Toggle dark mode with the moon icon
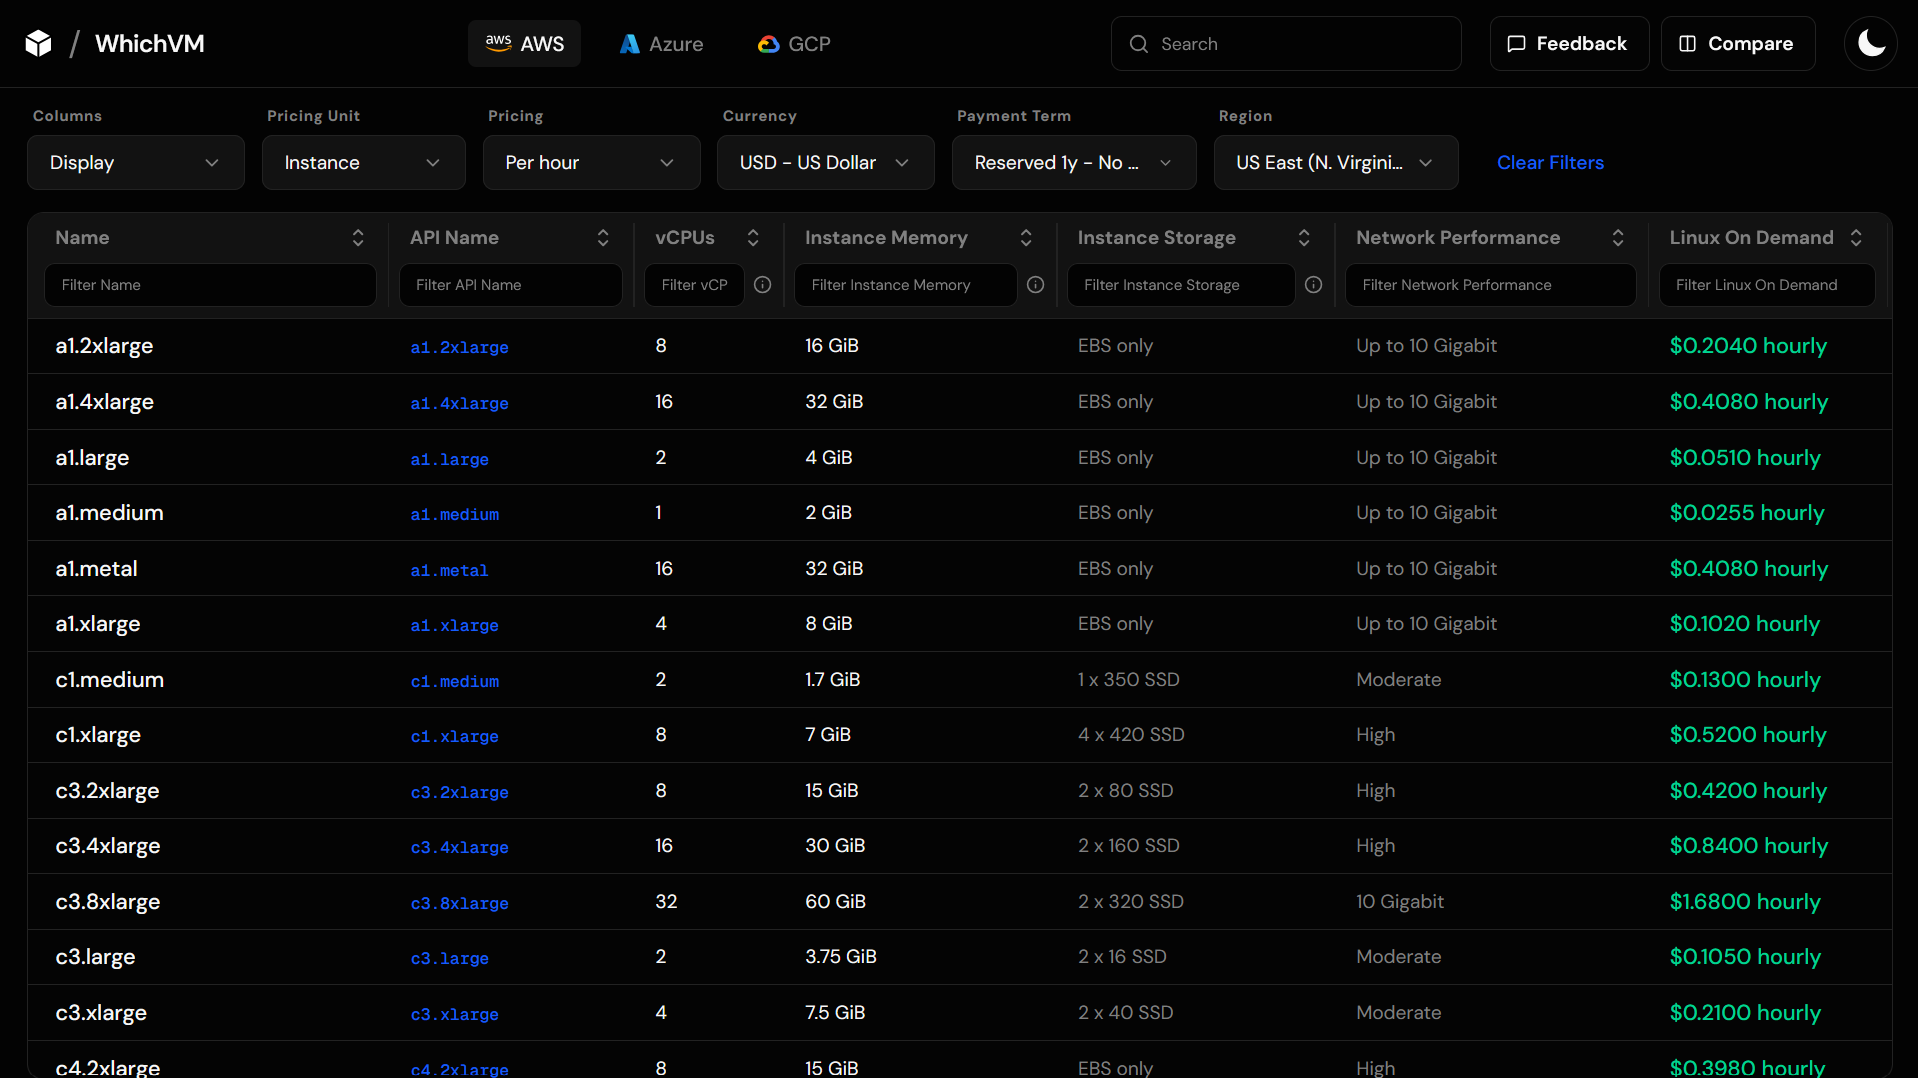Image resolution: width=1918 pixels, height=1078 pixels. click(x=1870, y=43)
